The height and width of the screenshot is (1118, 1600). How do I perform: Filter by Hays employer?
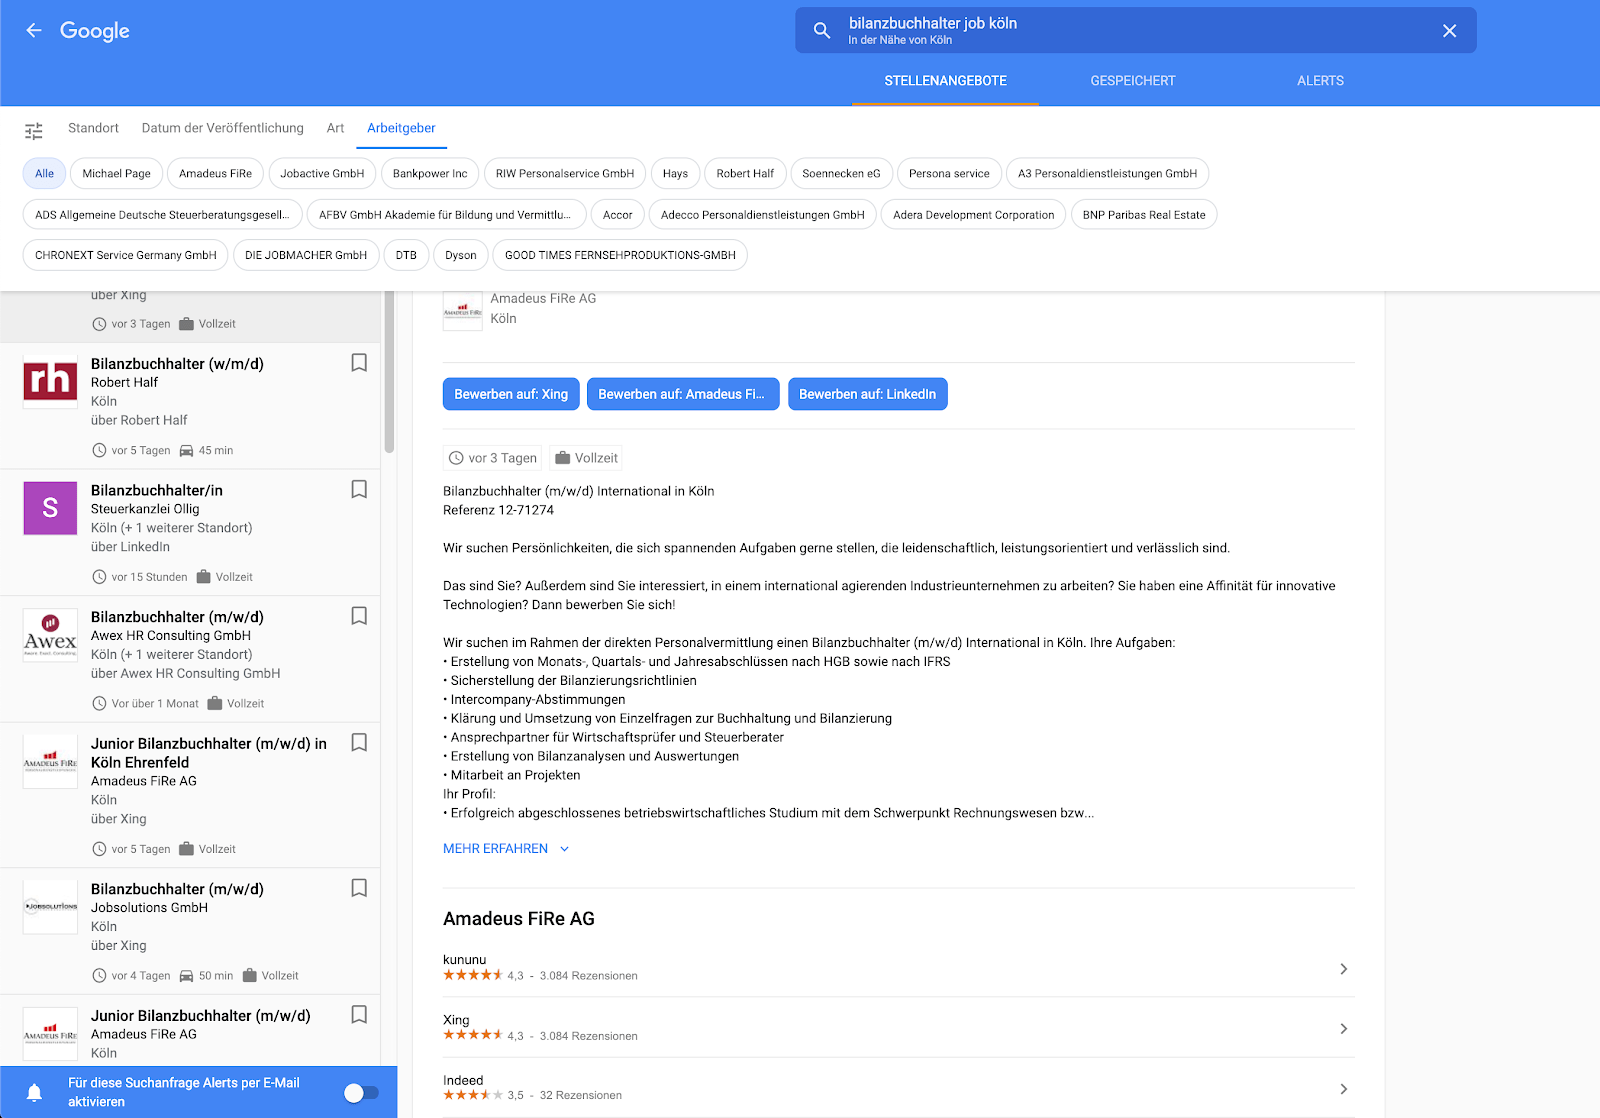tap(675, 173)
